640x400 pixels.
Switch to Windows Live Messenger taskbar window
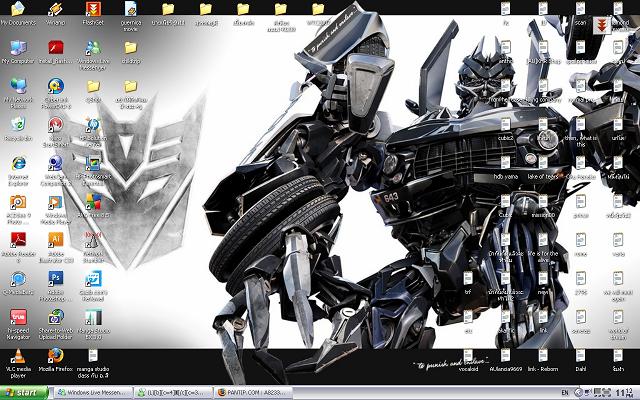[x=93, y=393]
